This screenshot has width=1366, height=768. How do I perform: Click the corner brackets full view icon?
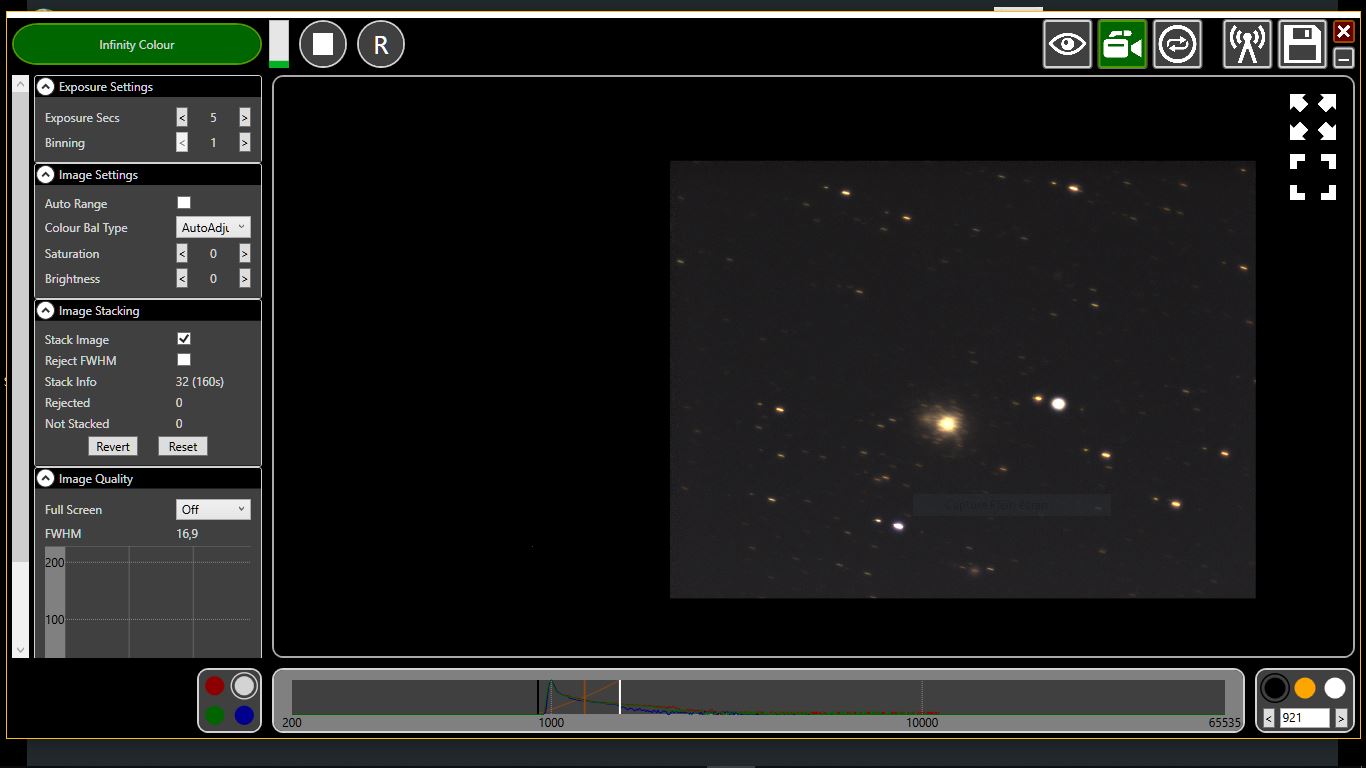[1313, 177]
